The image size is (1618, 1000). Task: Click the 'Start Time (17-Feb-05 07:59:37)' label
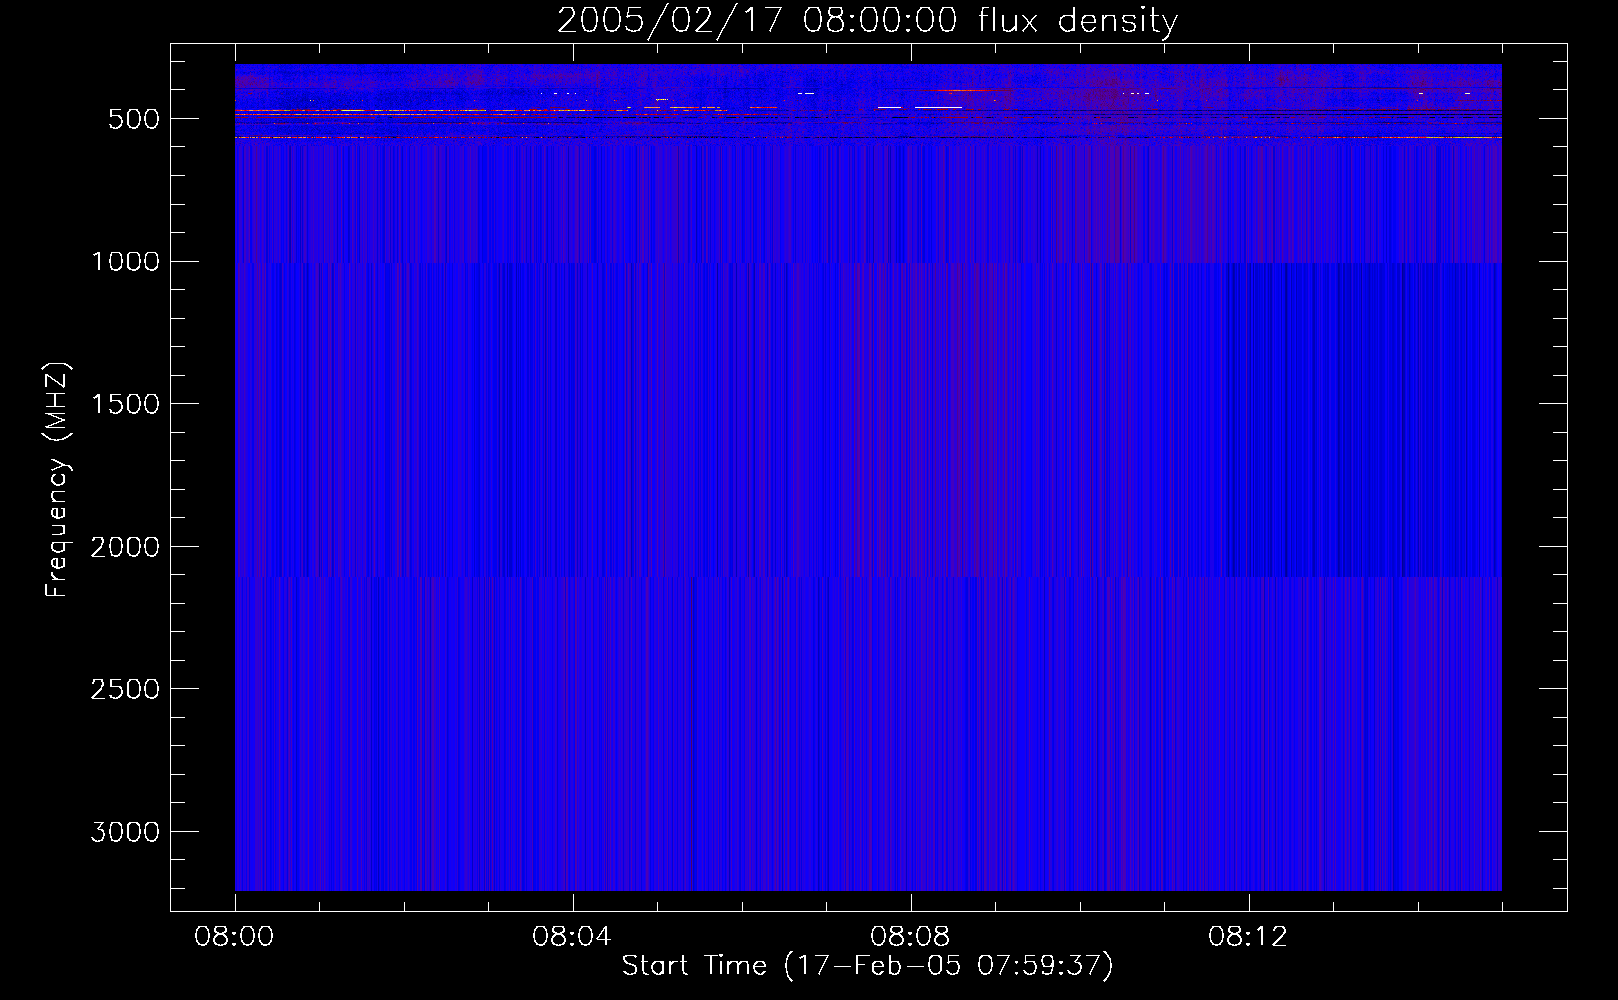pyautogui.click(x=867, y=966)
